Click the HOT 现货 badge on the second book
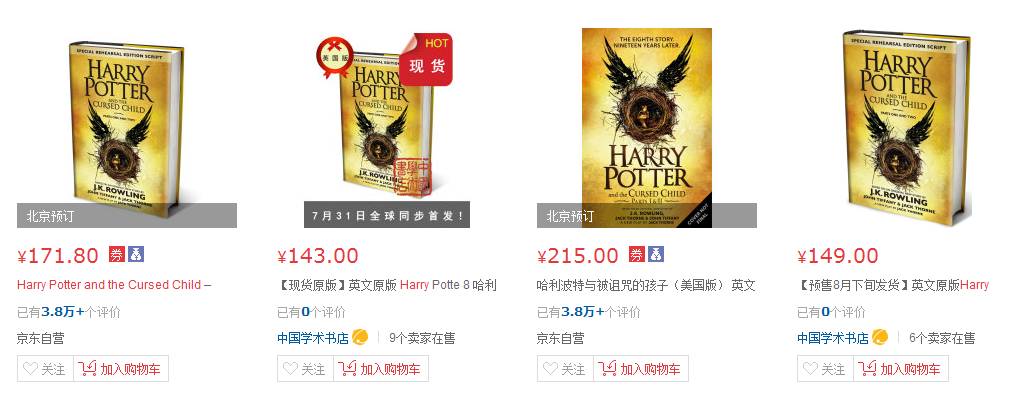Screen dimensions: 1017x407 (426, 60)
